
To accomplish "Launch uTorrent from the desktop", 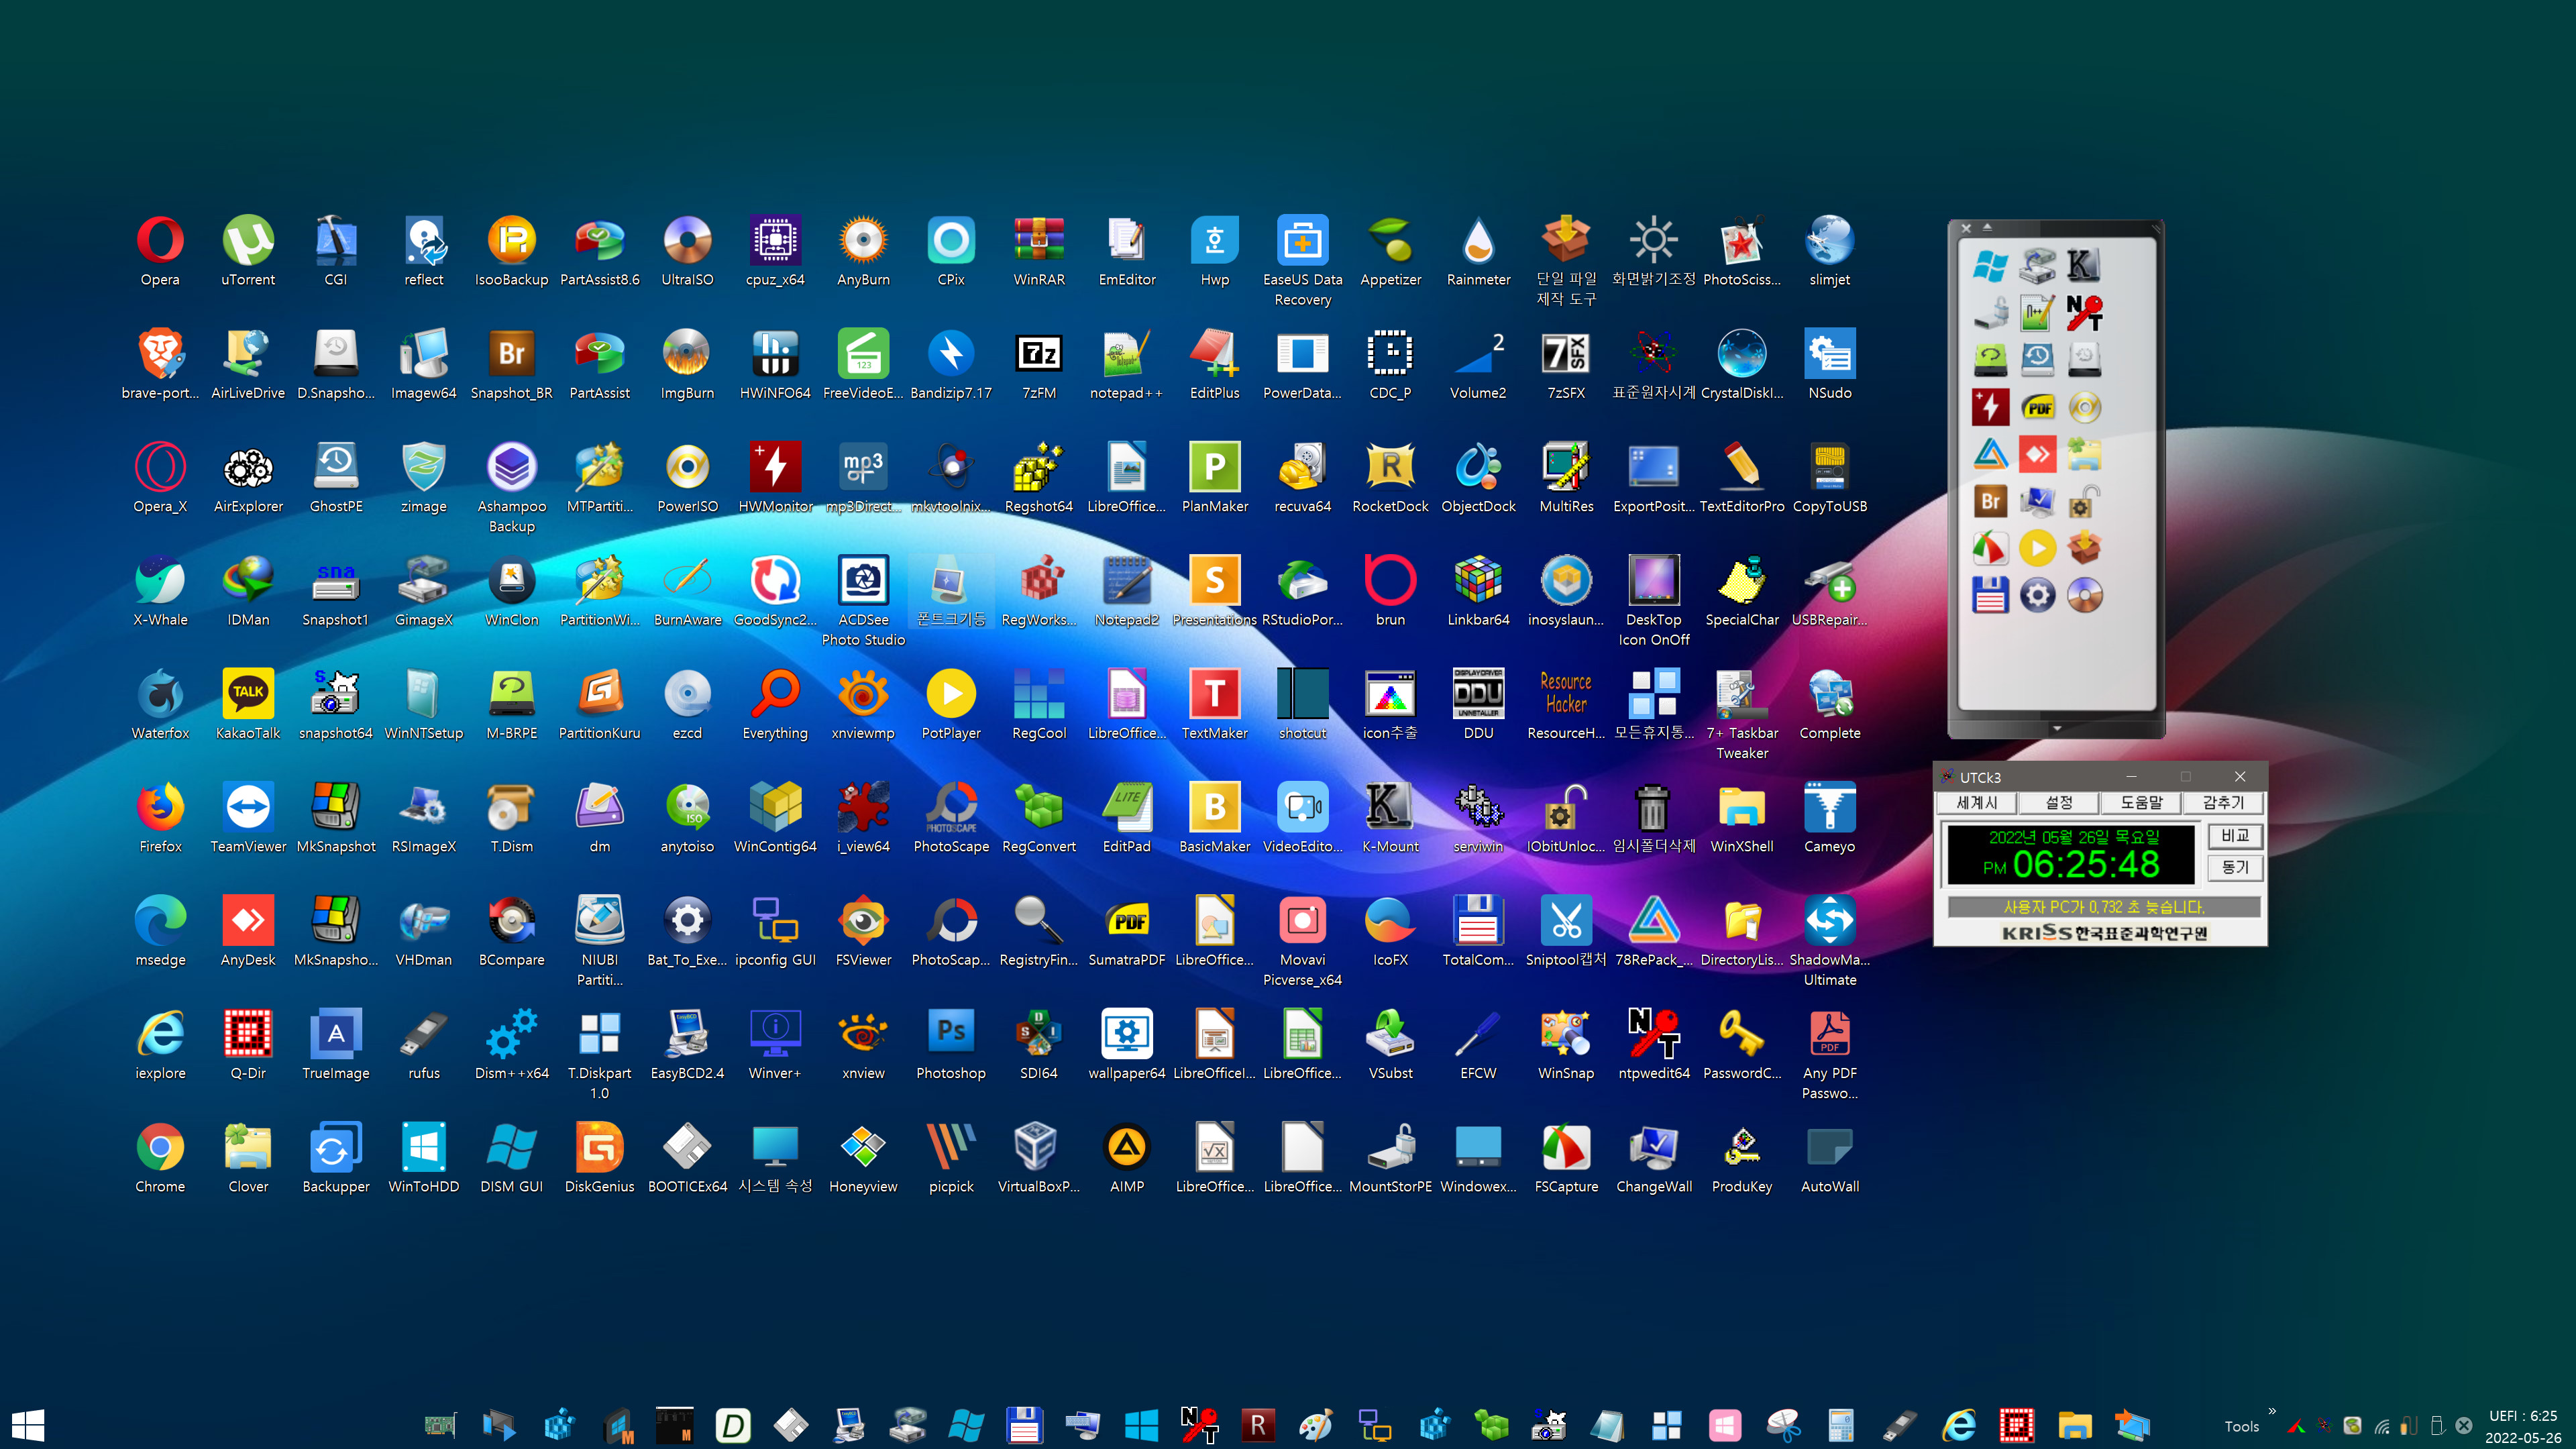I will [248, 250].
